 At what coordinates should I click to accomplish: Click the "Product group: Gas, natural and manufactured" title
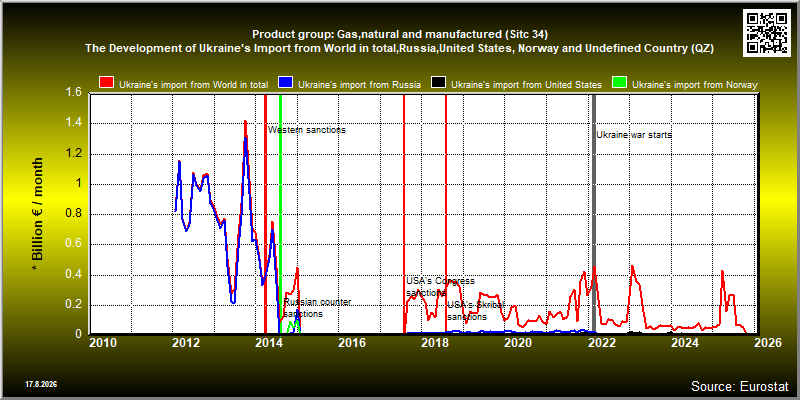pyautogui.click(x=400, y=35)
